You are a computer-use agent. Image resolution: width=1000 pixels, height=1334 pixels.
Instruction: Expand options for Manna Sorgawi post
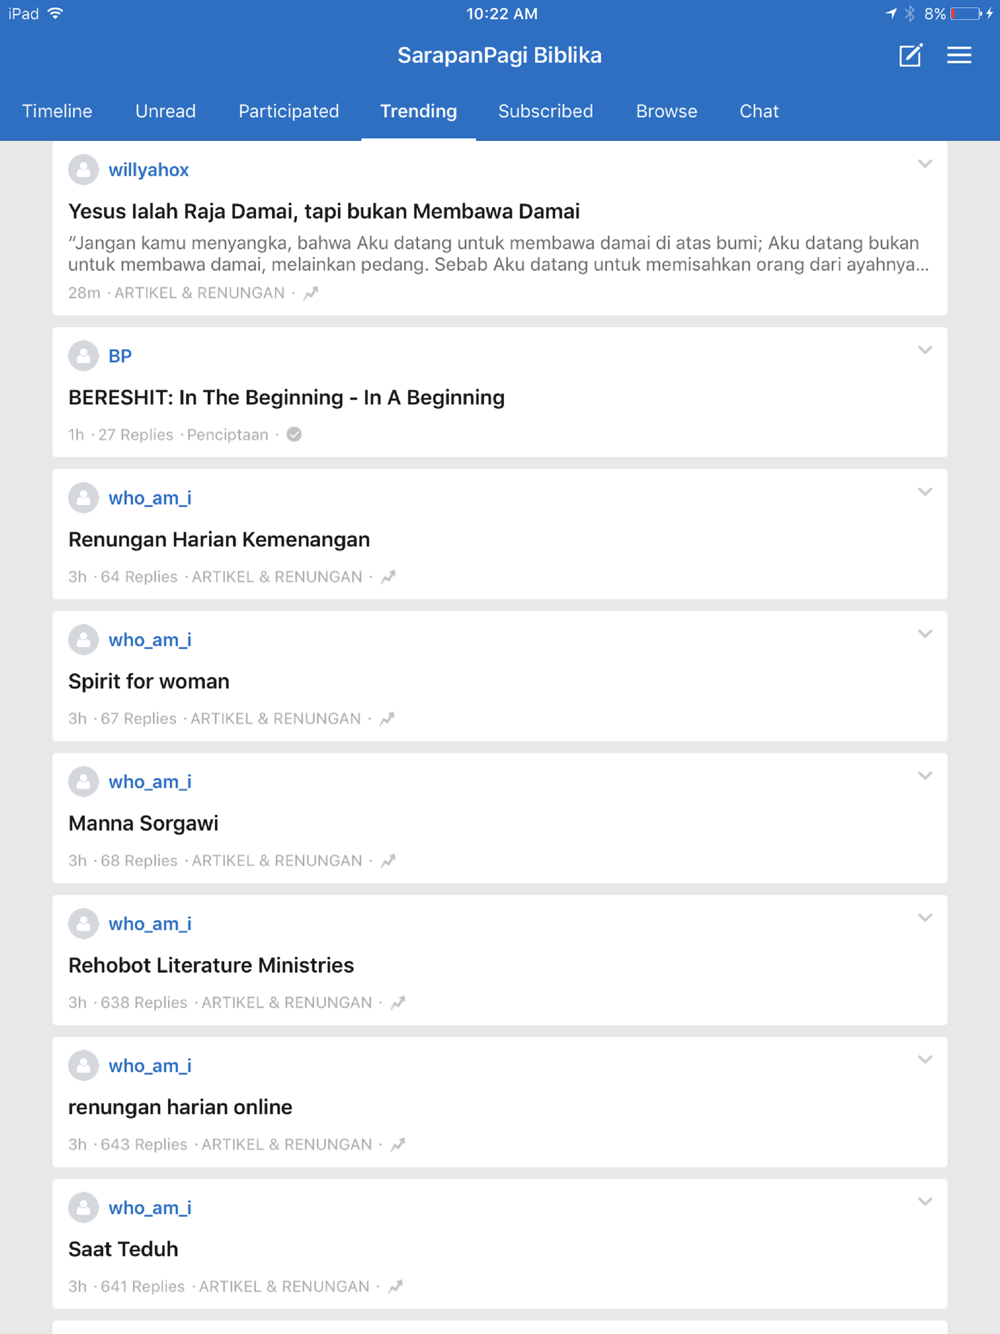[x=925, y=776]
